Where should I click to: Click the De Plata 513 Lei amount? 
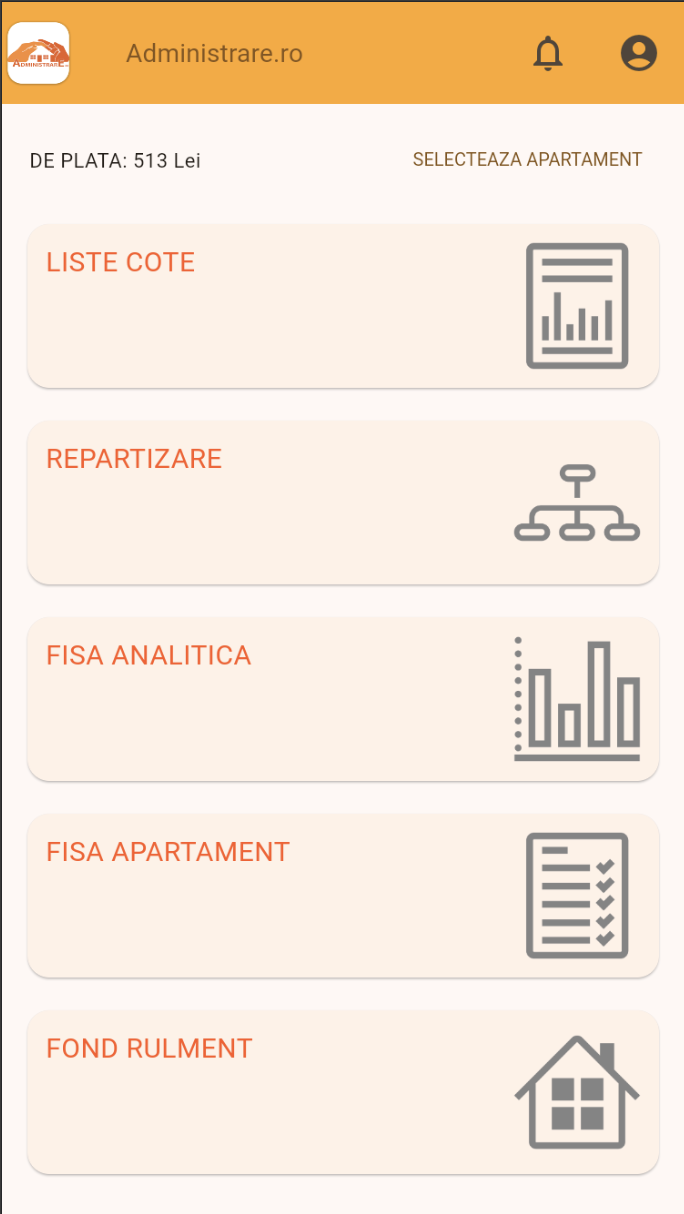tap(115, 161)
